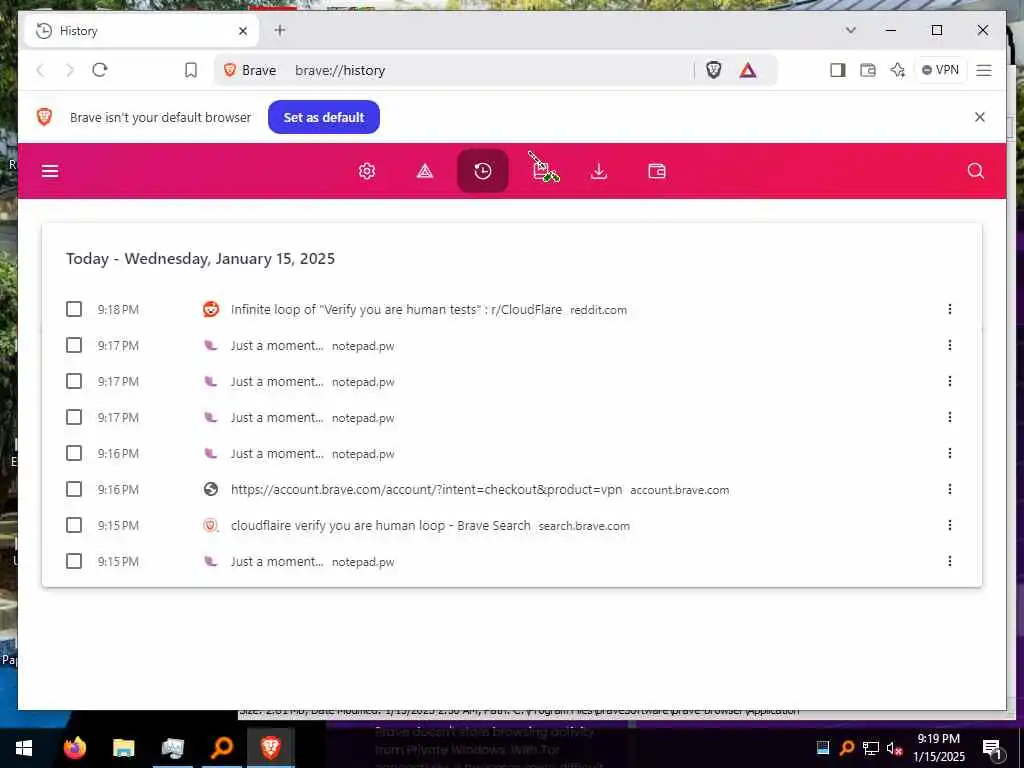Click the Brave Shields lion icon in address bar
Viewport: 1024px width, 768px height.
[714, 70]
